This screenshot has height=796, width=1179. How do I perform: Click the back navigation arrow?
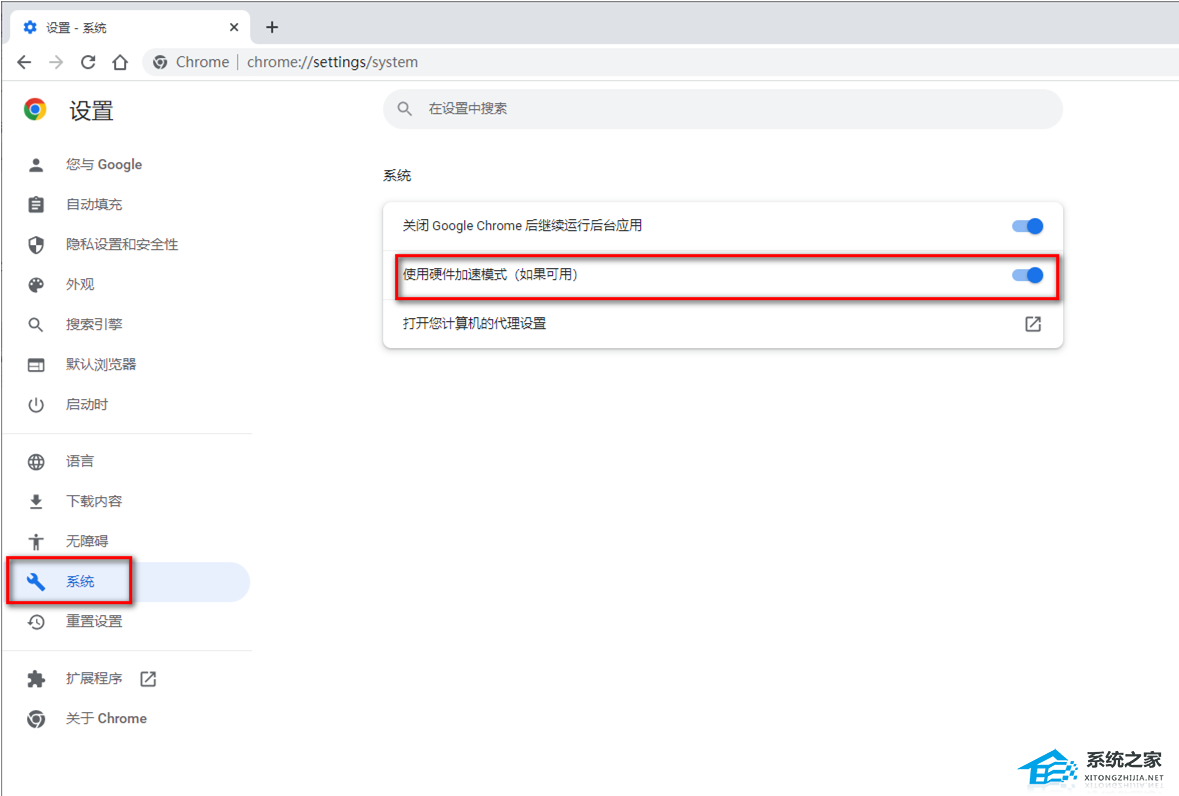pyautogui.click(x=24, y=62)
